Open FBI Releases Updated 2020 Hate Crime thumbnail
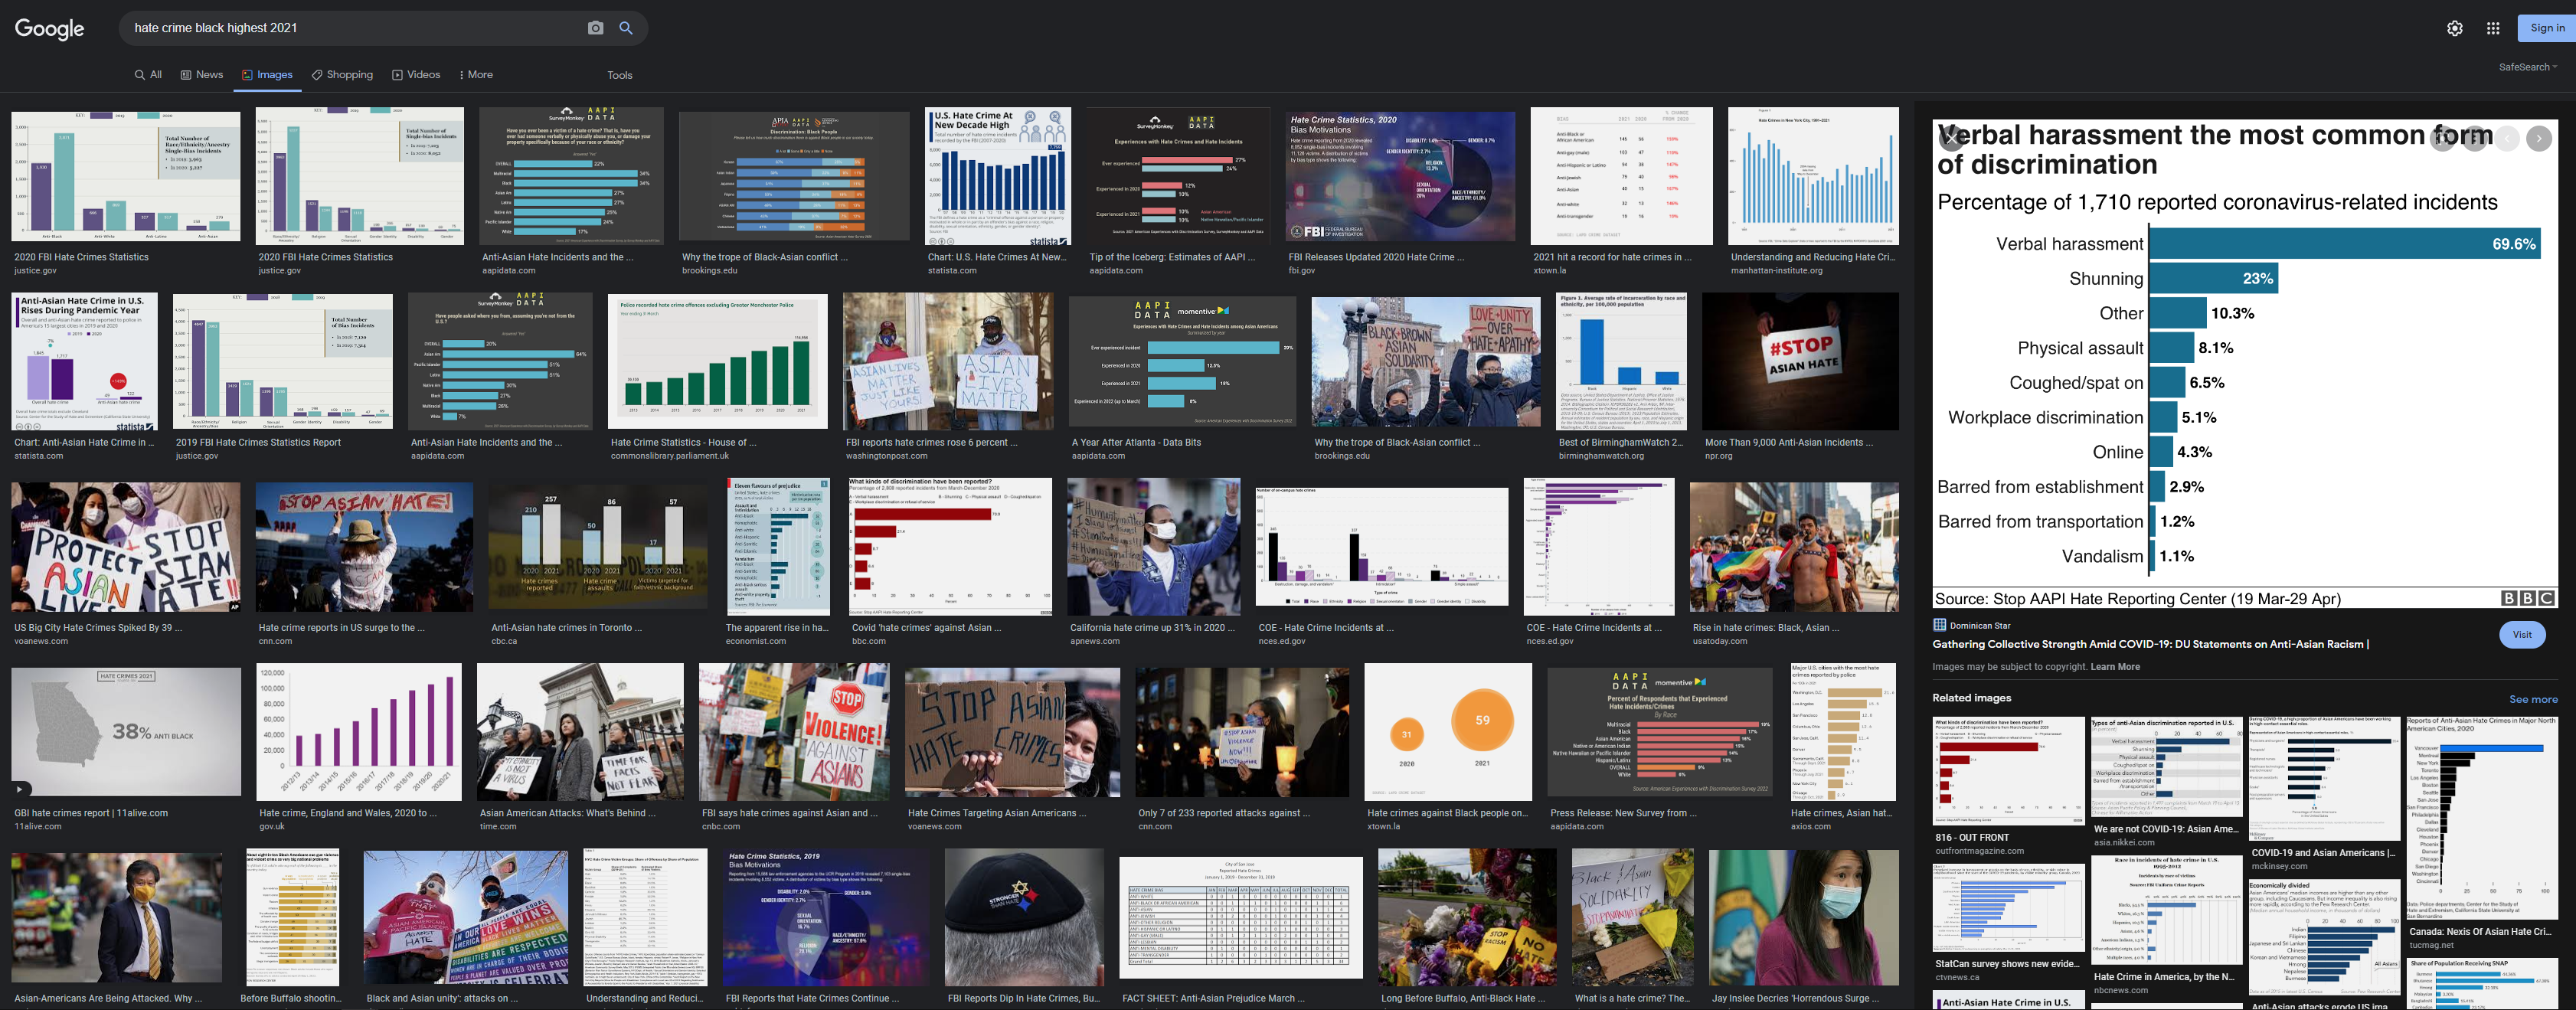 click(x=1400, y=177)
